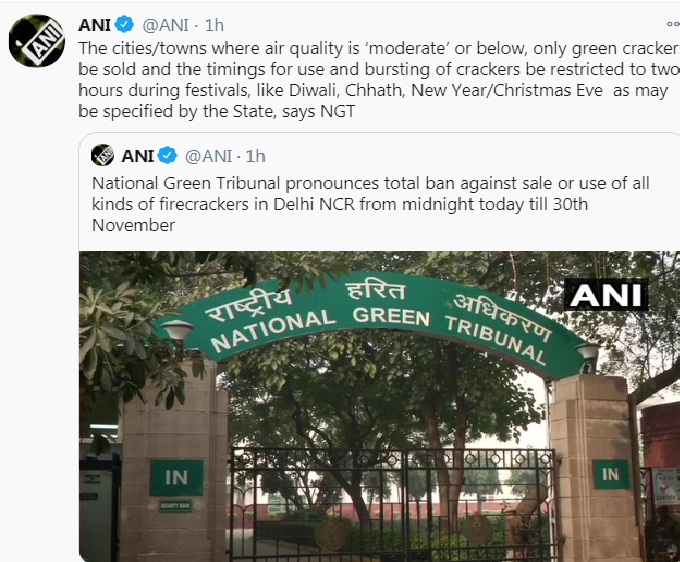Click the left green IN sign in photo

[x=177, y=477]
